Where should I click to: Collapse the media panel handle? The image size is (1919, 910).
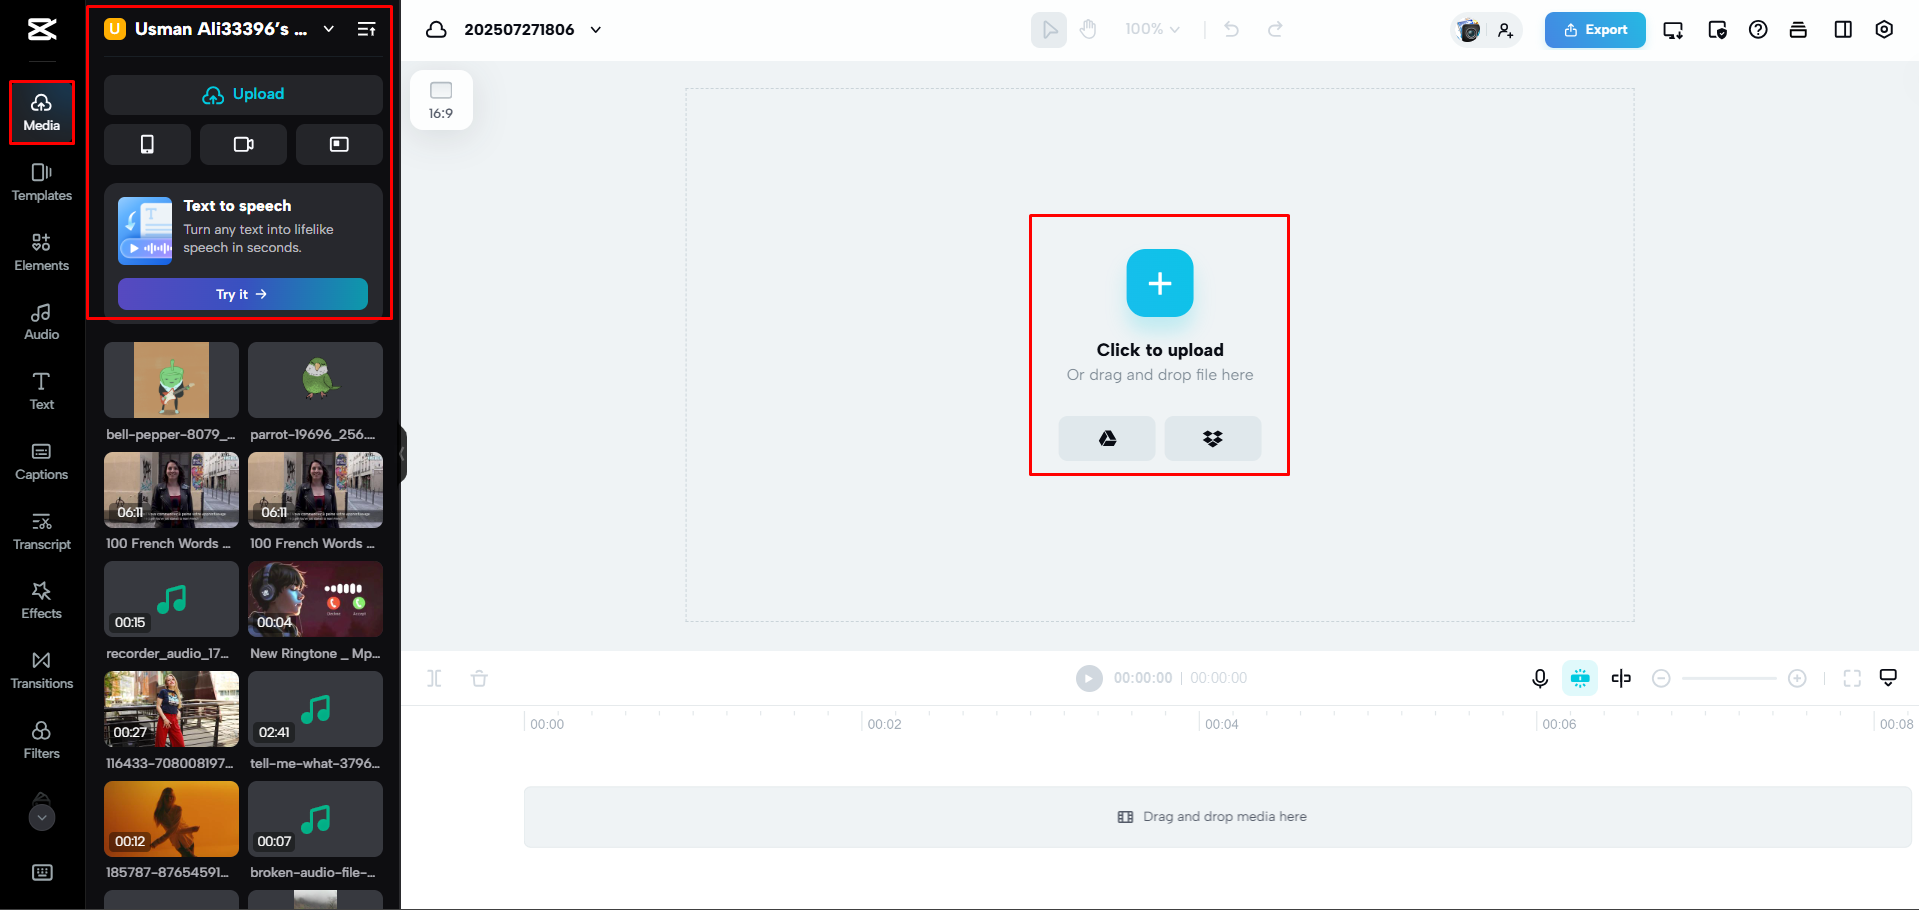(x=403, y=454)
